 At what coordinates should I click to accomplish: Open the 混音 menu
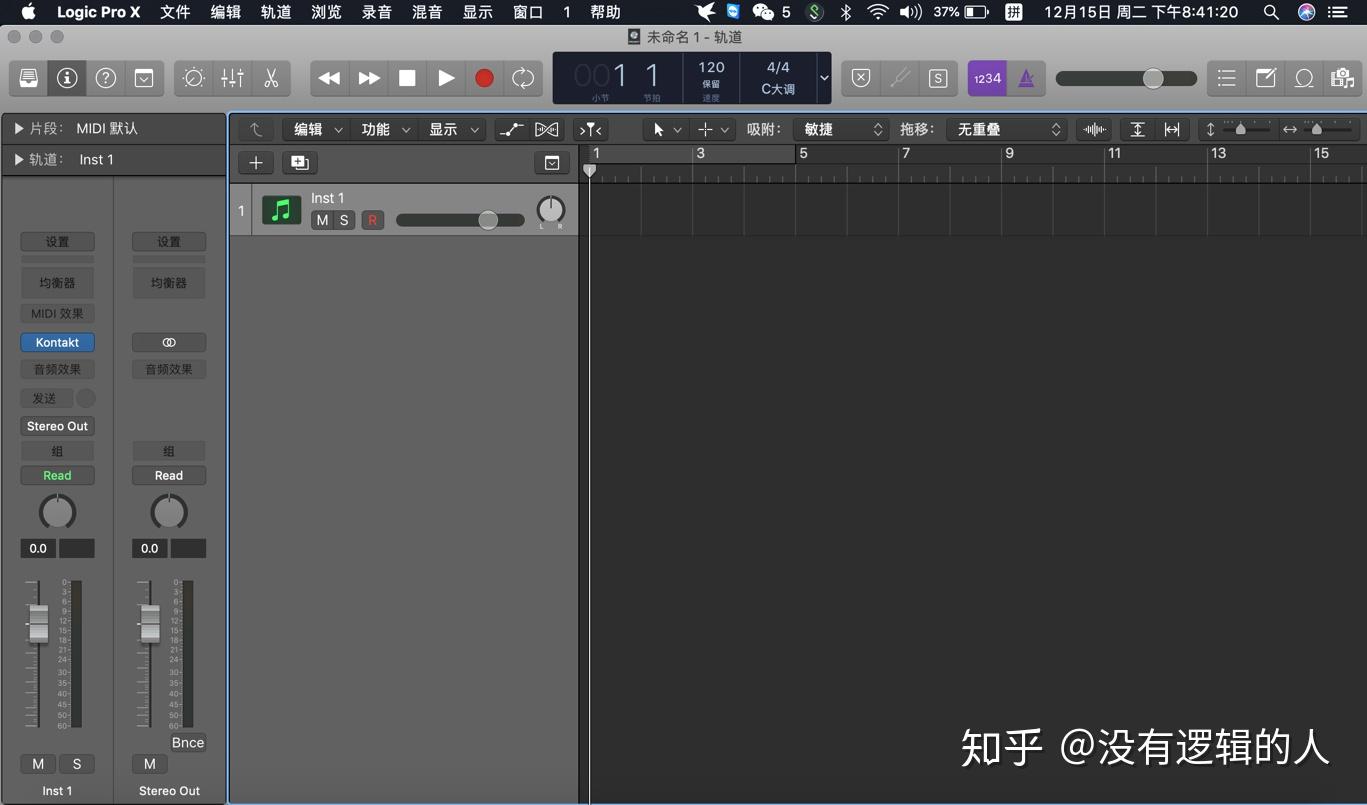click(x=427, y=12)
